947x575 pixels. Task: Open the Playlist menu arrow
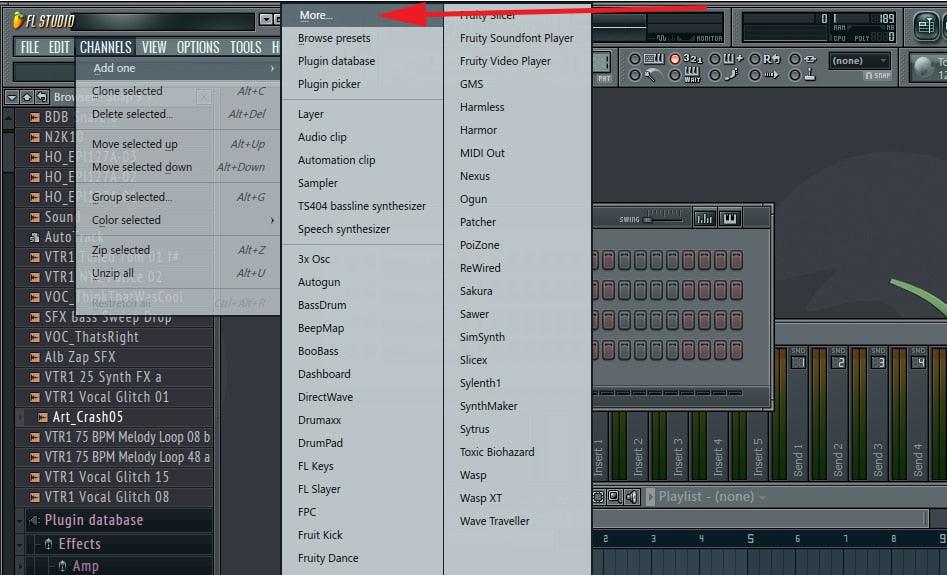(x=650, y=497)
